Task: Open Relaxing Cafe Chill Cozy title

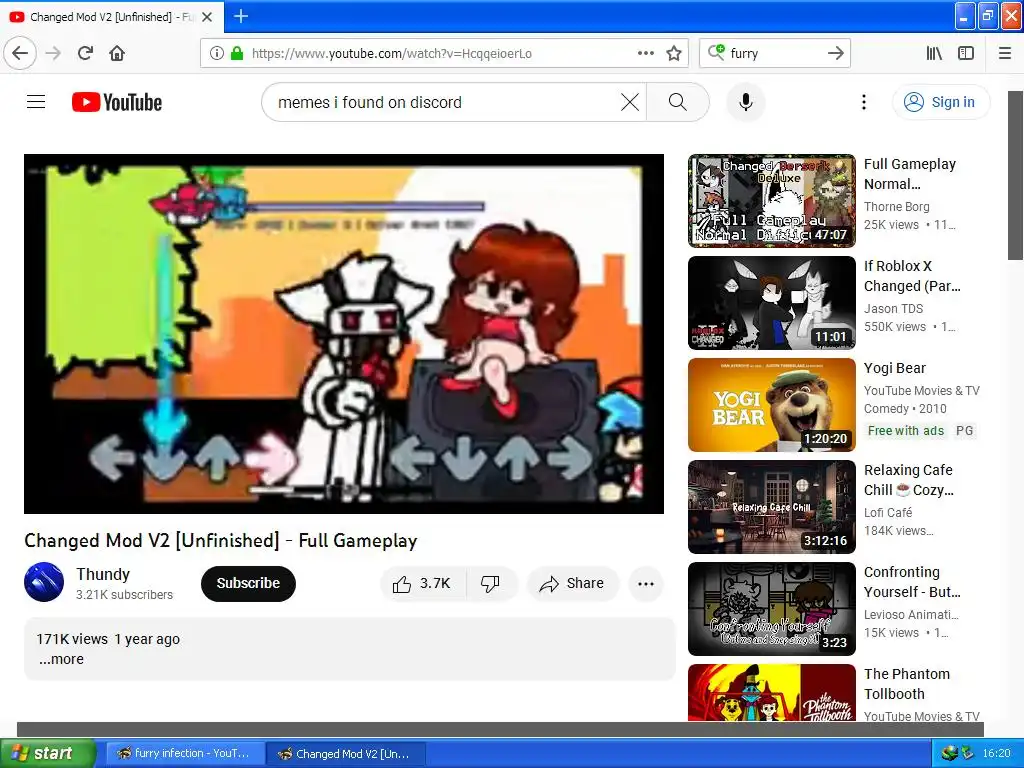Action: tap(908, 480)
